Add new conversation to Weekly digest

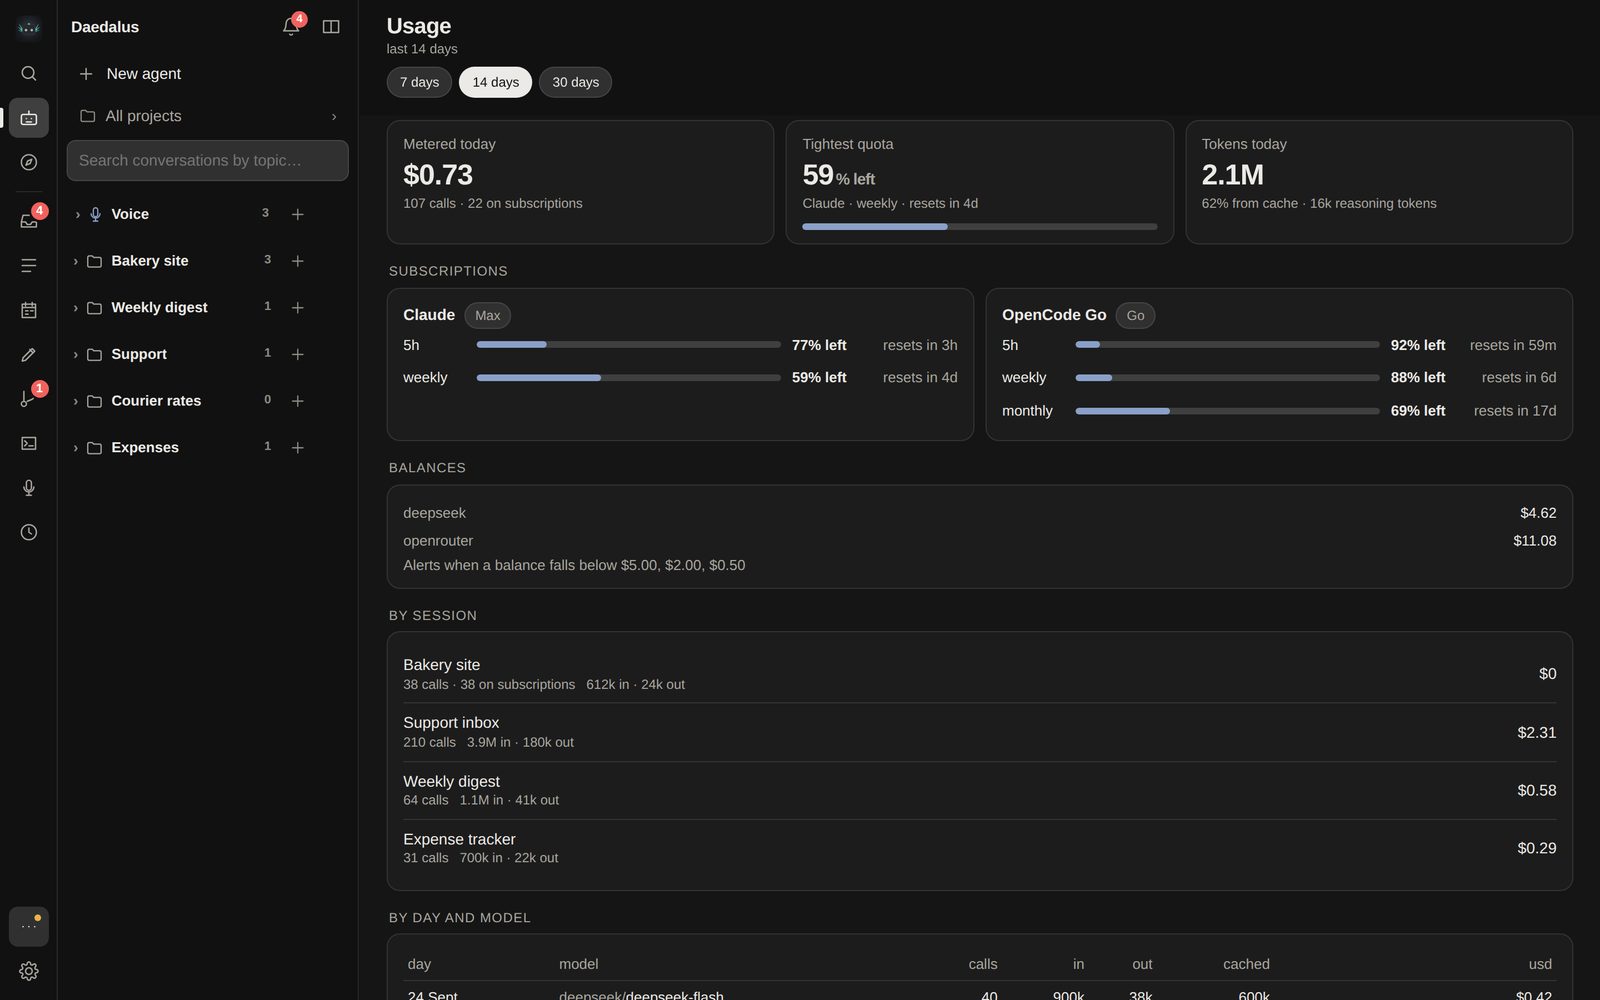[x=297, y=308]
